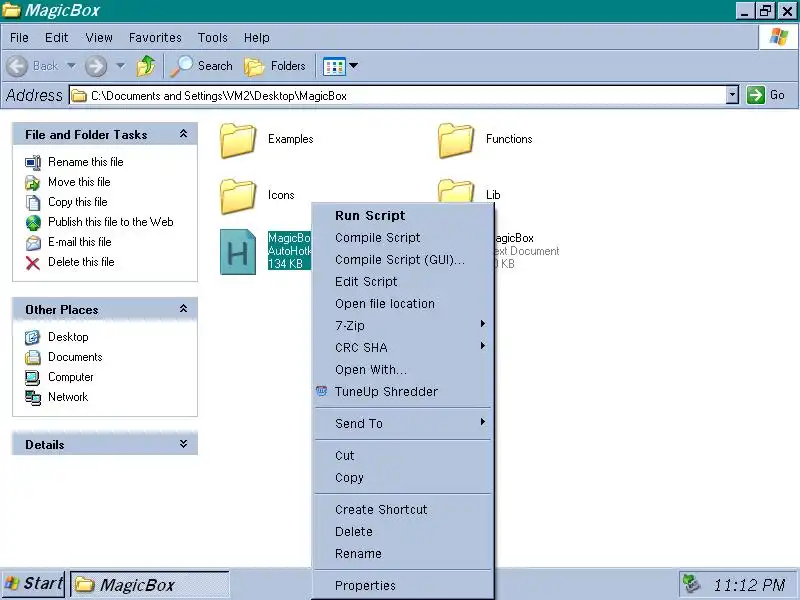The width and height of the screenshot is (800, 600).
Task: Choose Rename from context menu
Action: pos(403,553)
